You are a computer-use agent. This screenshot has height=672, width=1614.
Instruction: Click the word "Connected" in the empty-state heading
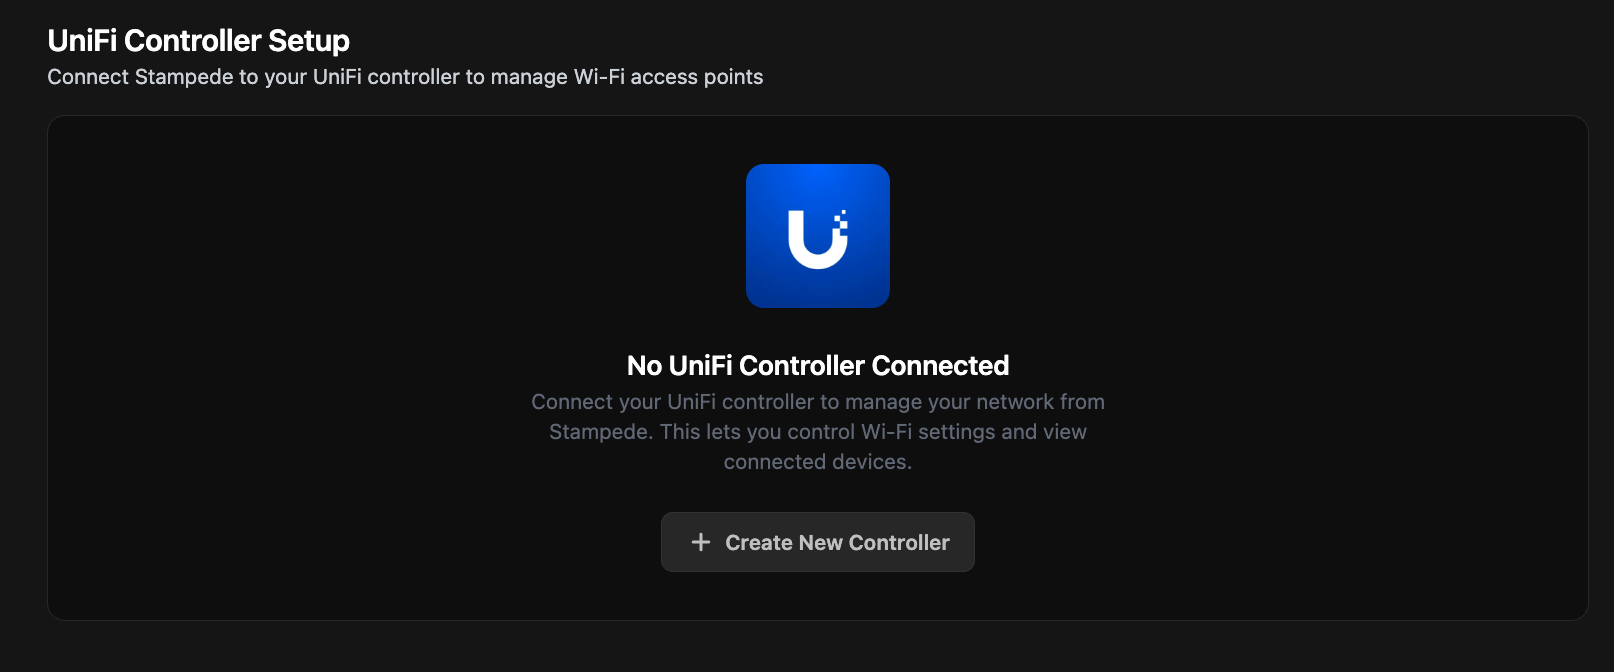pyautogui.click(x=940, y=366)
